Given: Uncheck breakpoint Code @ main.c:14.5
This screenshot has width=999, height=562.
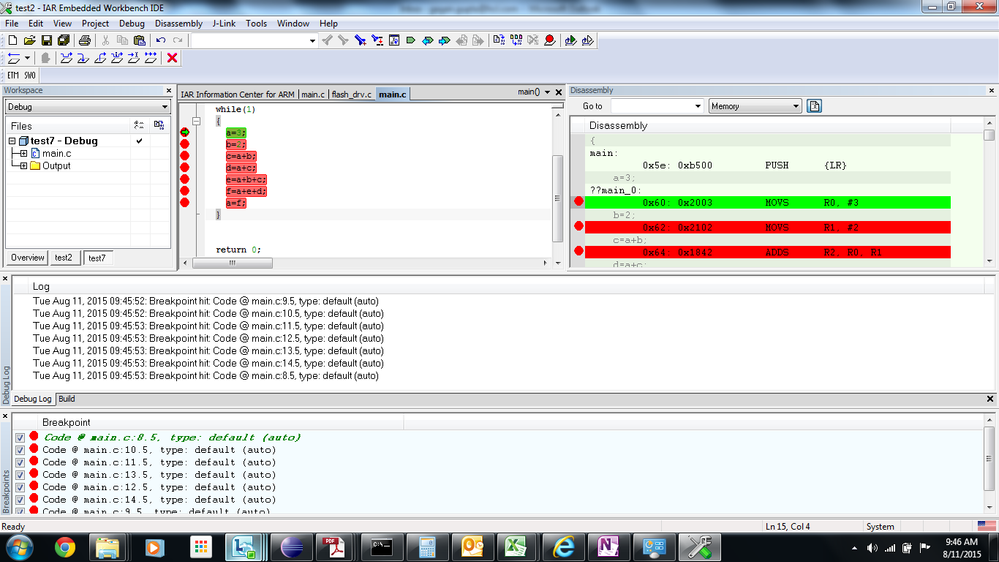Looking at the screenshot, I should pyautogui.click(x=20, y=500).
